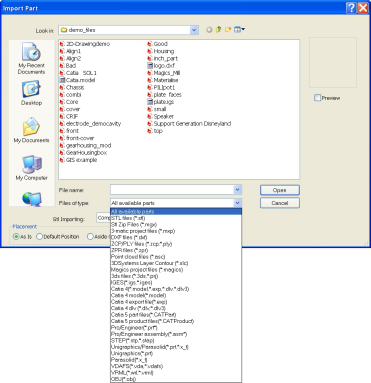Select file GearHousingbox
The width and height of the screenshot is (371, 383).
click(86, 153)
